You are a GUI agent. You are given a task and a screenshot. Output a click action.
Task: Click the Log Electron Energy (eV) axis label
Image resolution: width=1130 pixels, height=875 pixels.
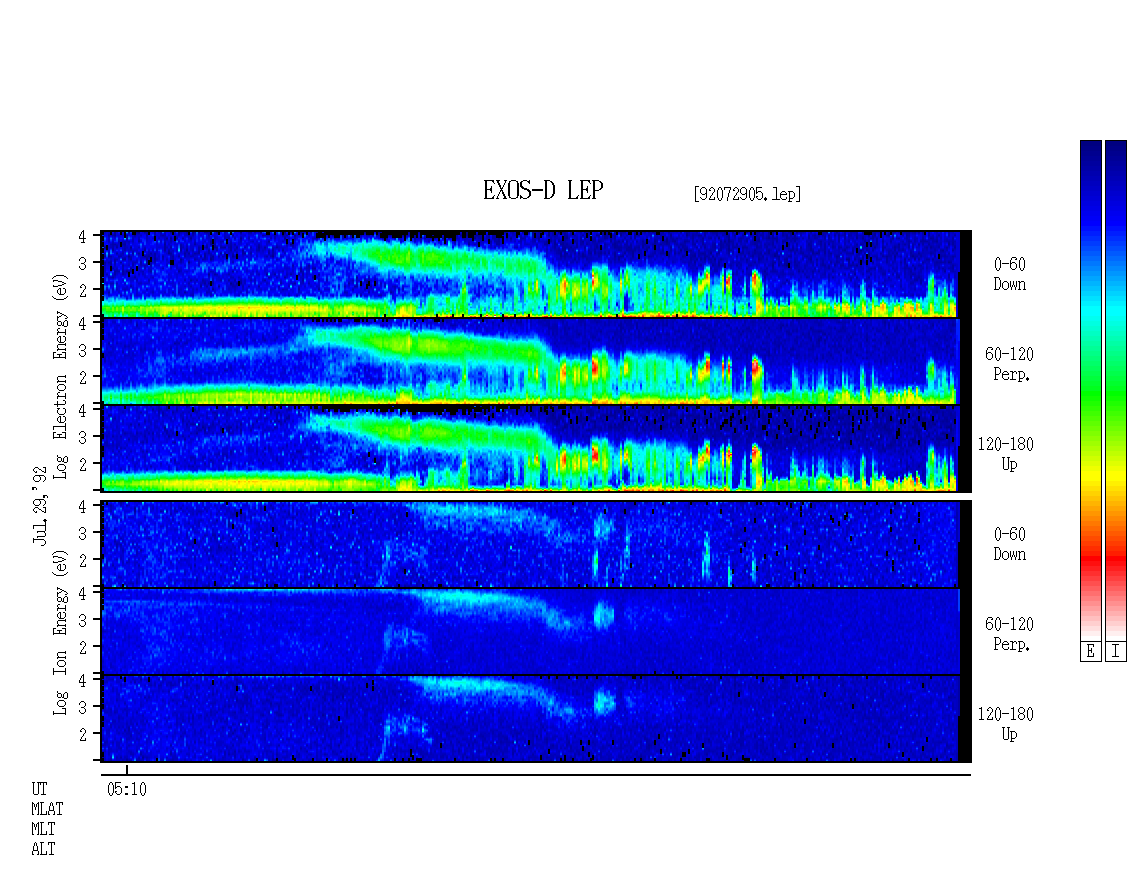click(x=60, y=376)
